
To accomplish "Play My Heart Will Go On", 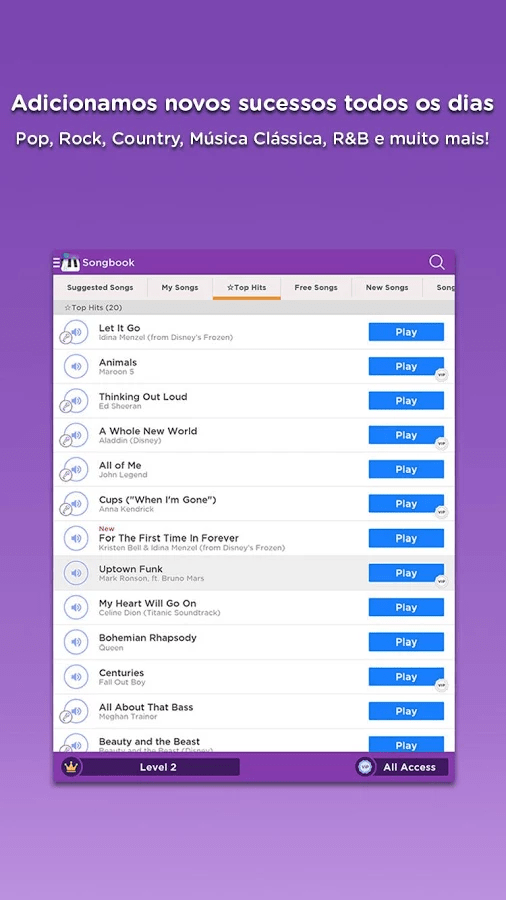I will tap(406, 607).
